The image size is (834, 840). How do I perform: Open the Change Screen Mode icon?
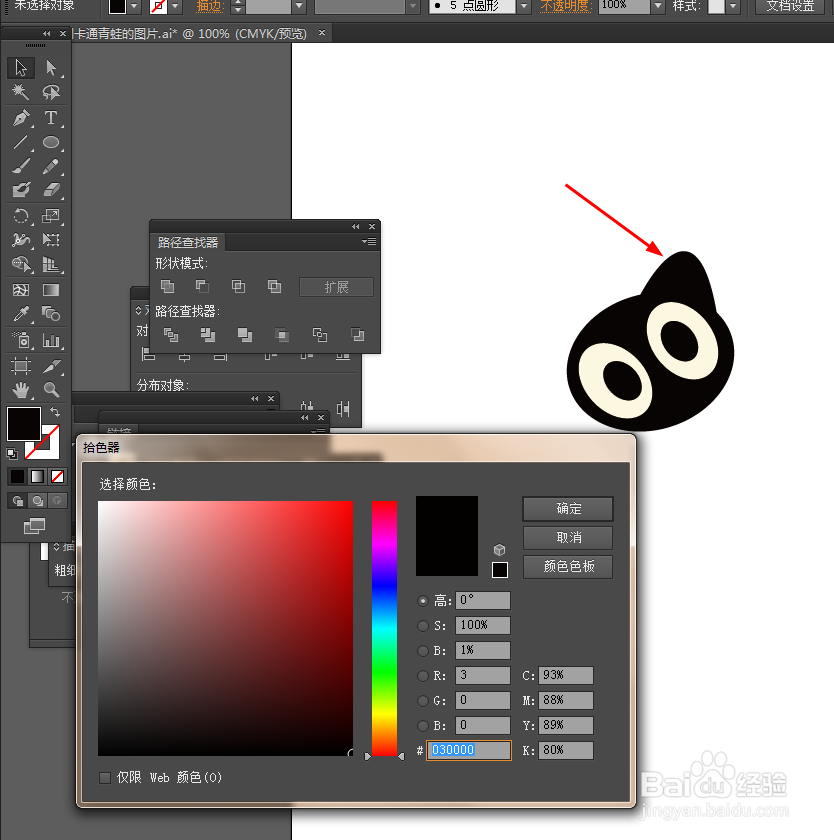[35, 526]
